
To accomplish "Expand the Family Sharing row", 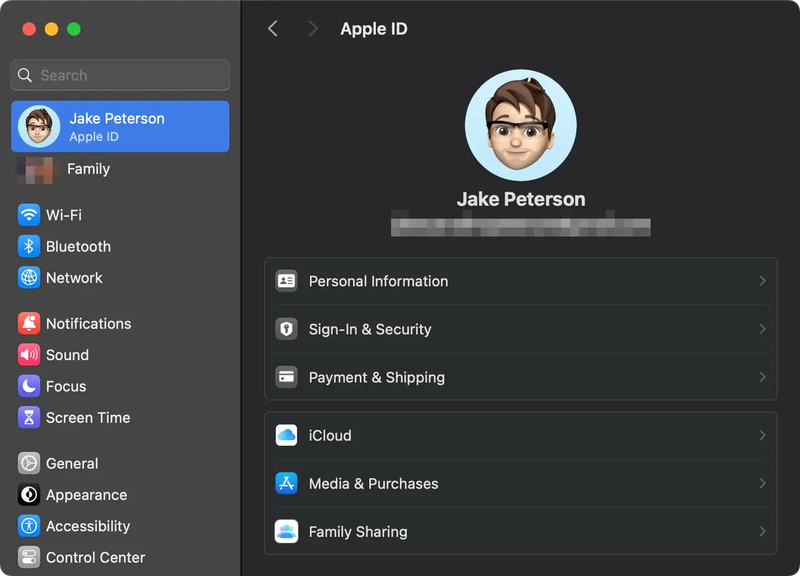I will pos(520,532).
